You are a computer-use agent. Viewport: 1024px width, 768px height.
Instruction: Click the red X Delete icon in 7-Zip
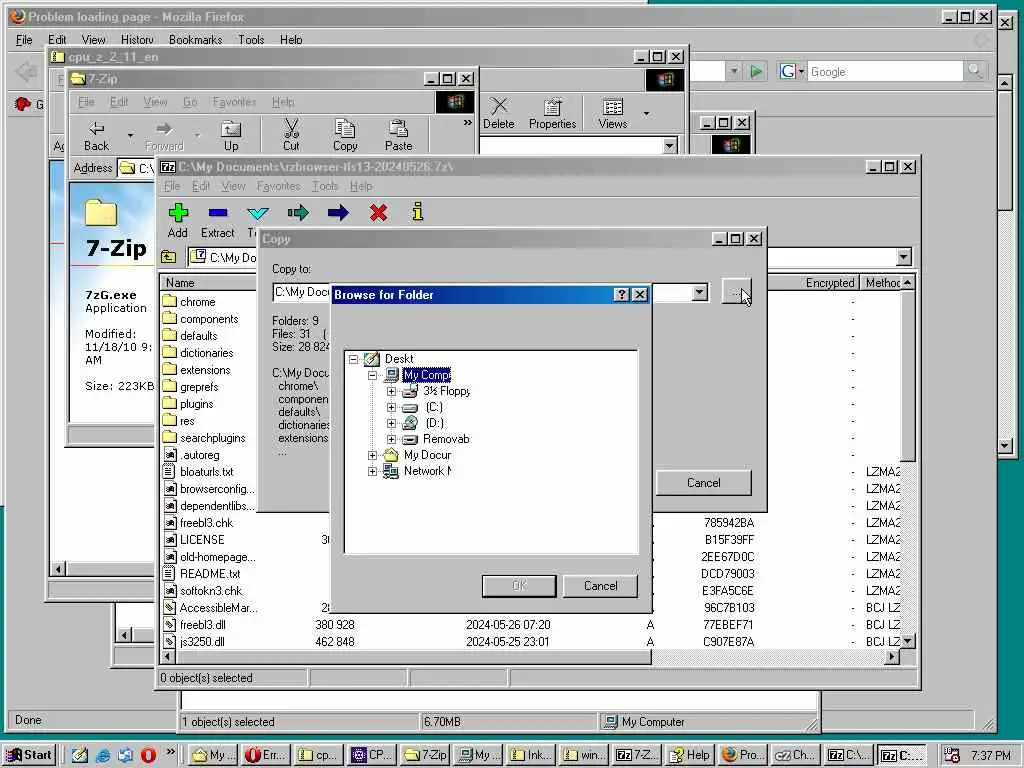point(378,213)
